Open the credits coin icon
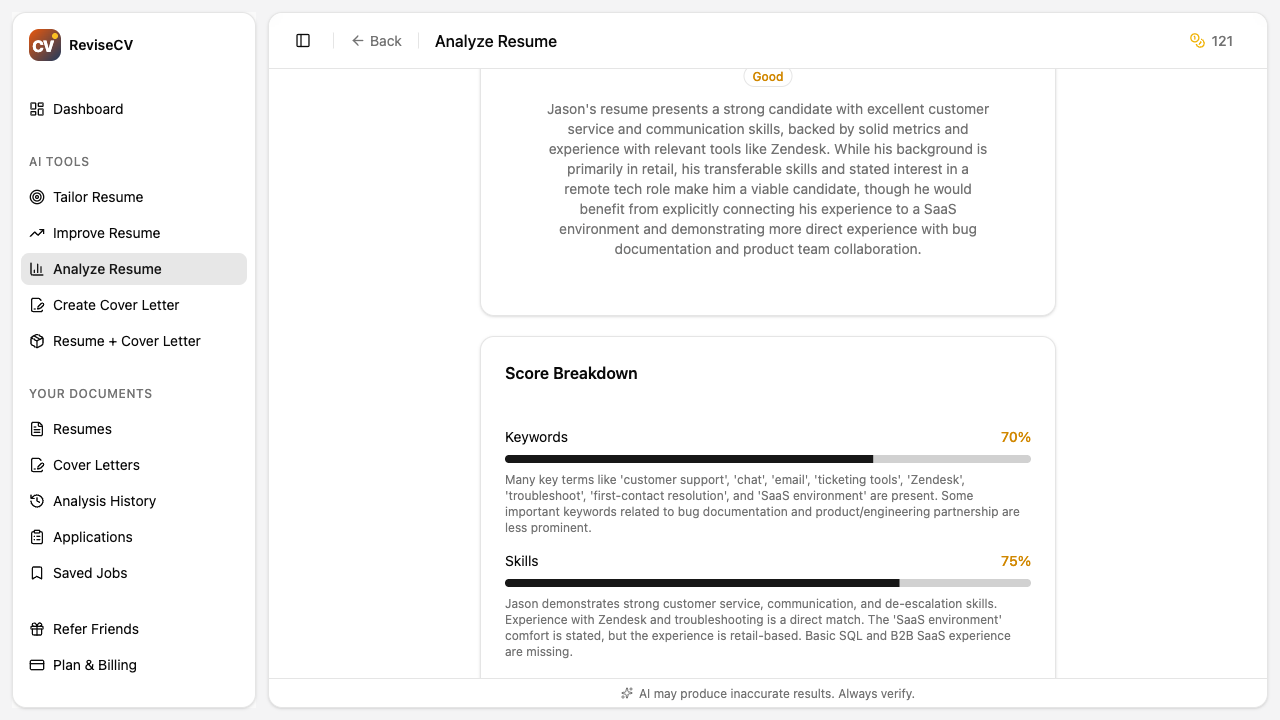1280x720 pixels. [1197, 41]
